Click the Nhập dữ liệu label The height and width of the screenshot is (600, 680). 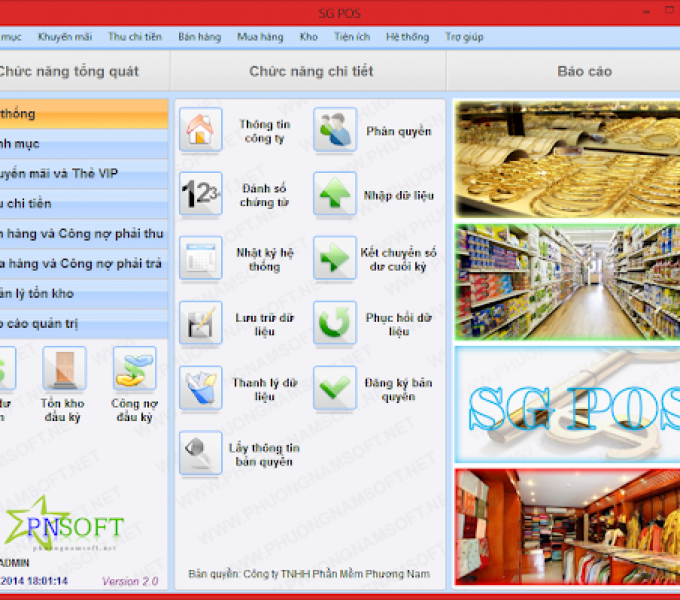pyautogui.click(x=399, y=196)
